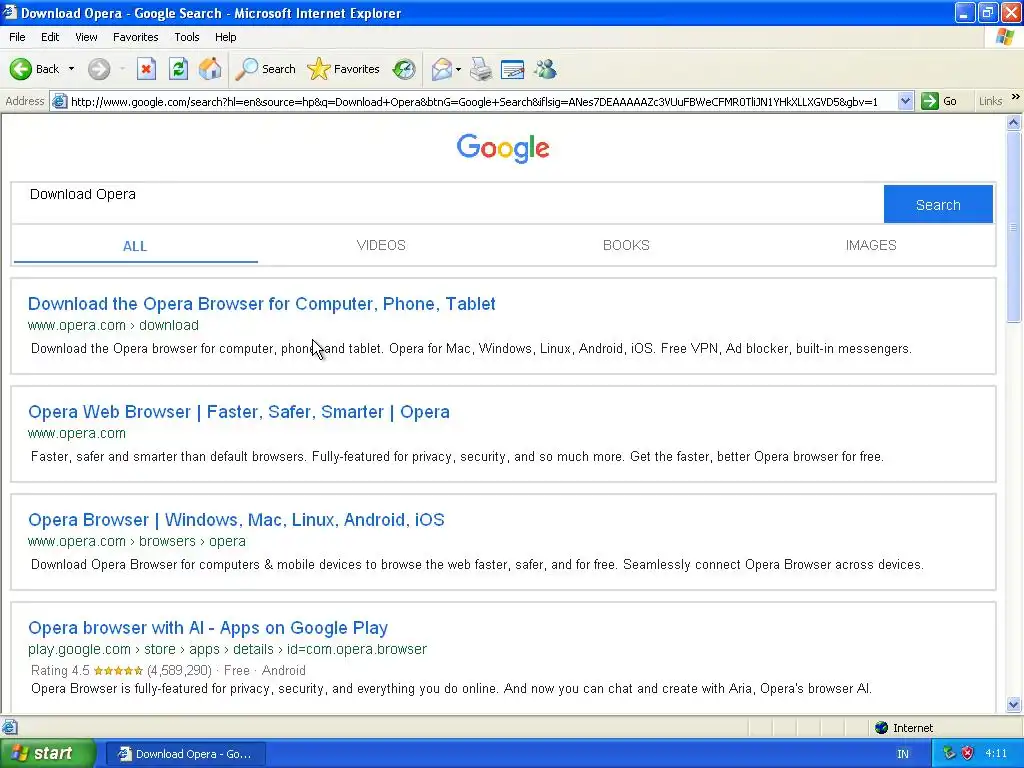
Task: Click the vertical scrollbar thumb
Action: tap(1014, 226)
